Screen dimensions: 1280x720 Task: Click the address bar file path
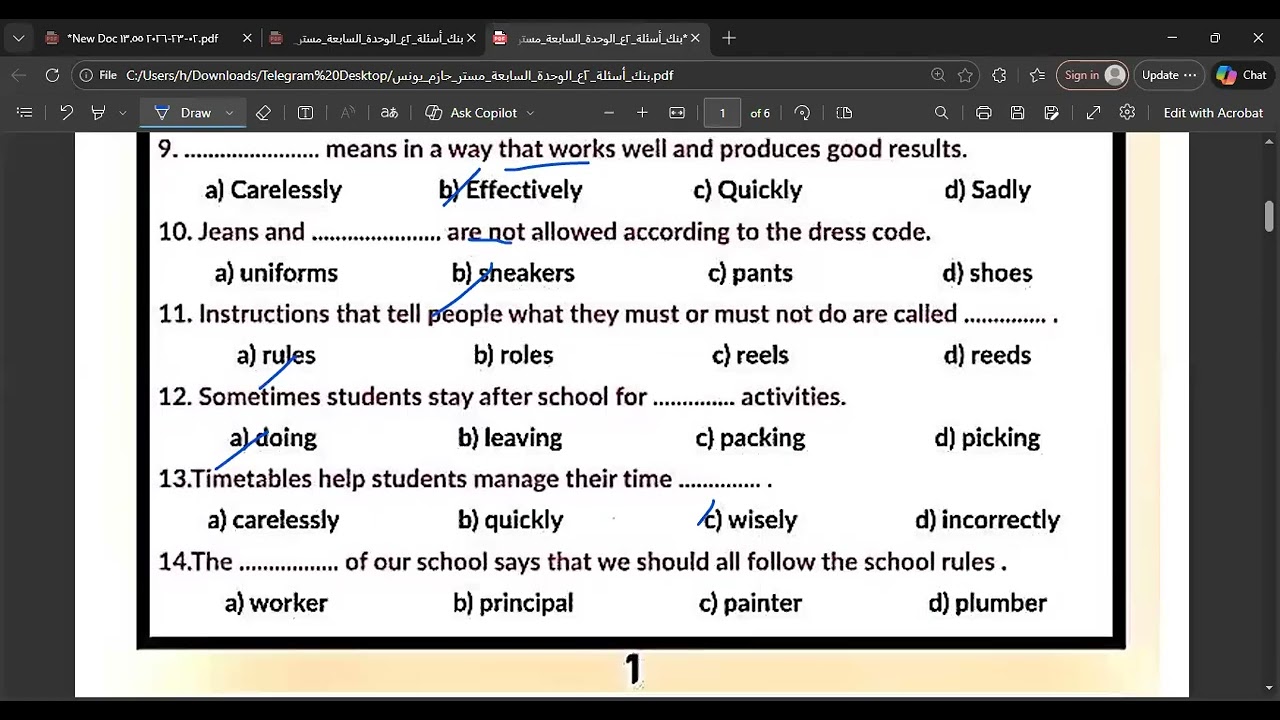[399, 75]
